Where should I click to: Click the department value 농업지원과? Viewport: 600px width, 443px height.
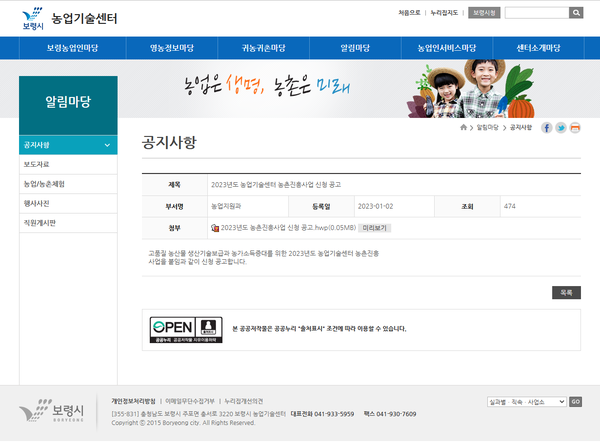[x=226, y=207]
